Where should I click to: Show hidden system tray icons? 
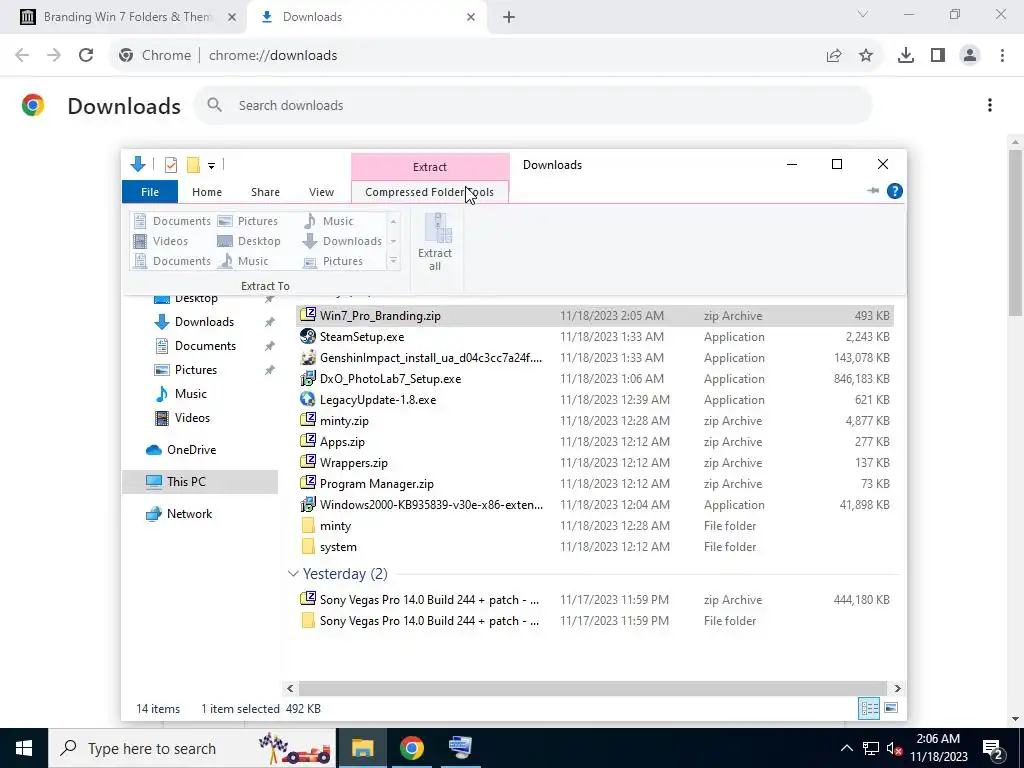tap(846, 748)
